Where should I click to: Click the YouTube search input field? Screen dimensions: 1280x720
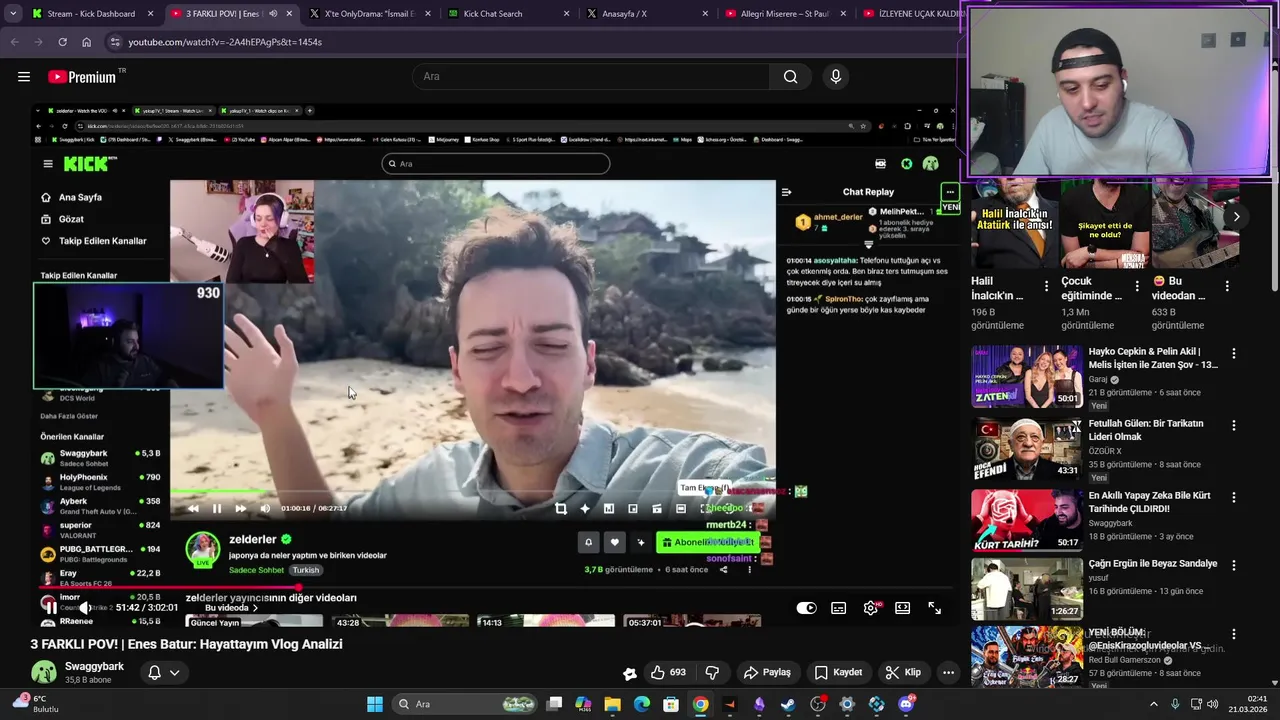click(590, 77)
